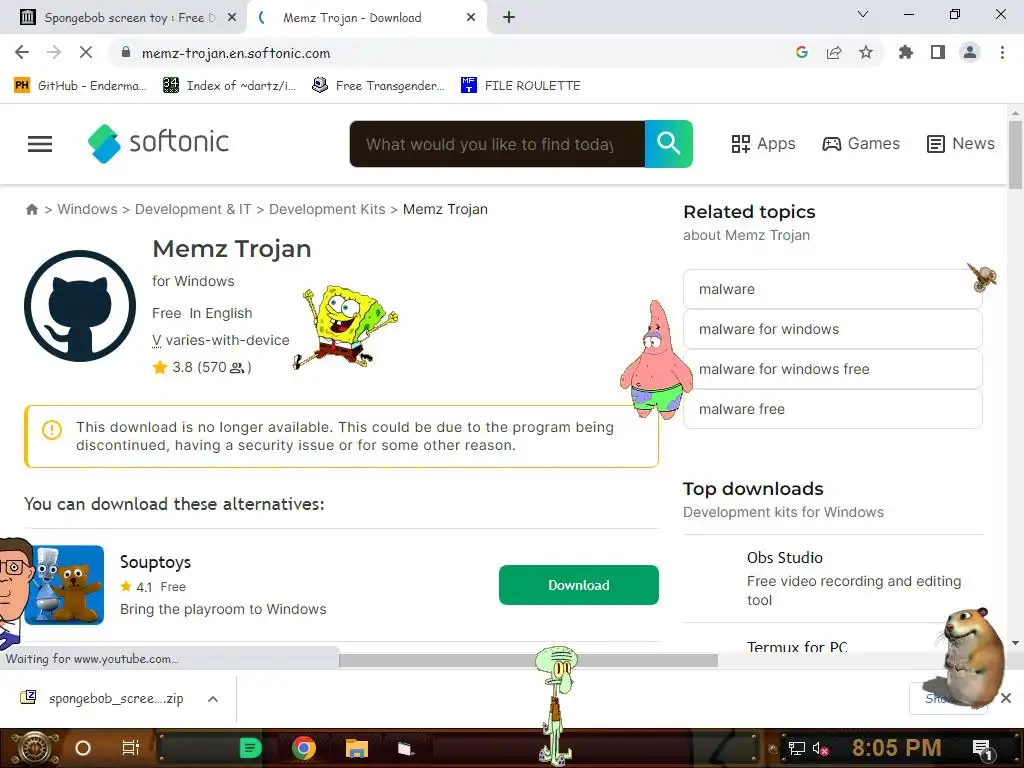
Task: Click the Google icon in address bar
Action: pos(802,52)
